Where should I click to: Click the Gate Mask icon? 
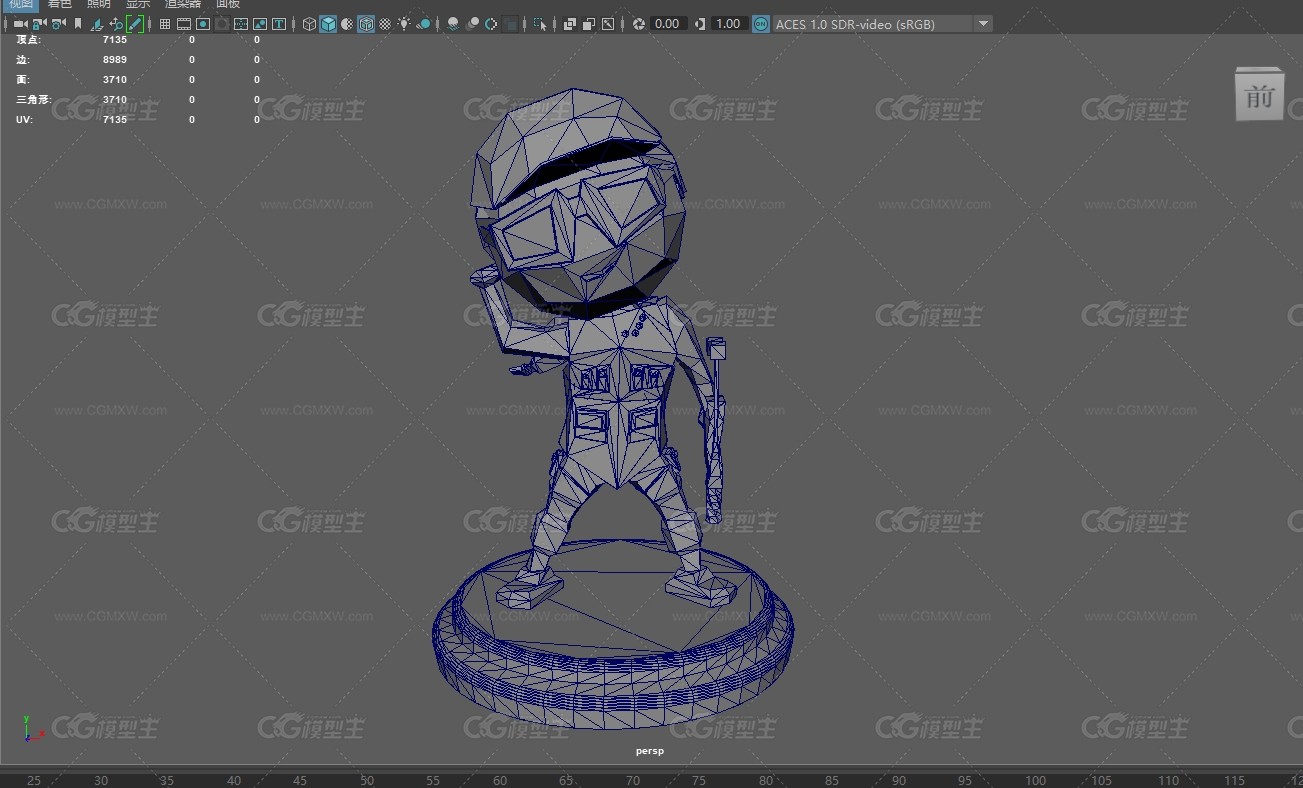coord(222,24)
